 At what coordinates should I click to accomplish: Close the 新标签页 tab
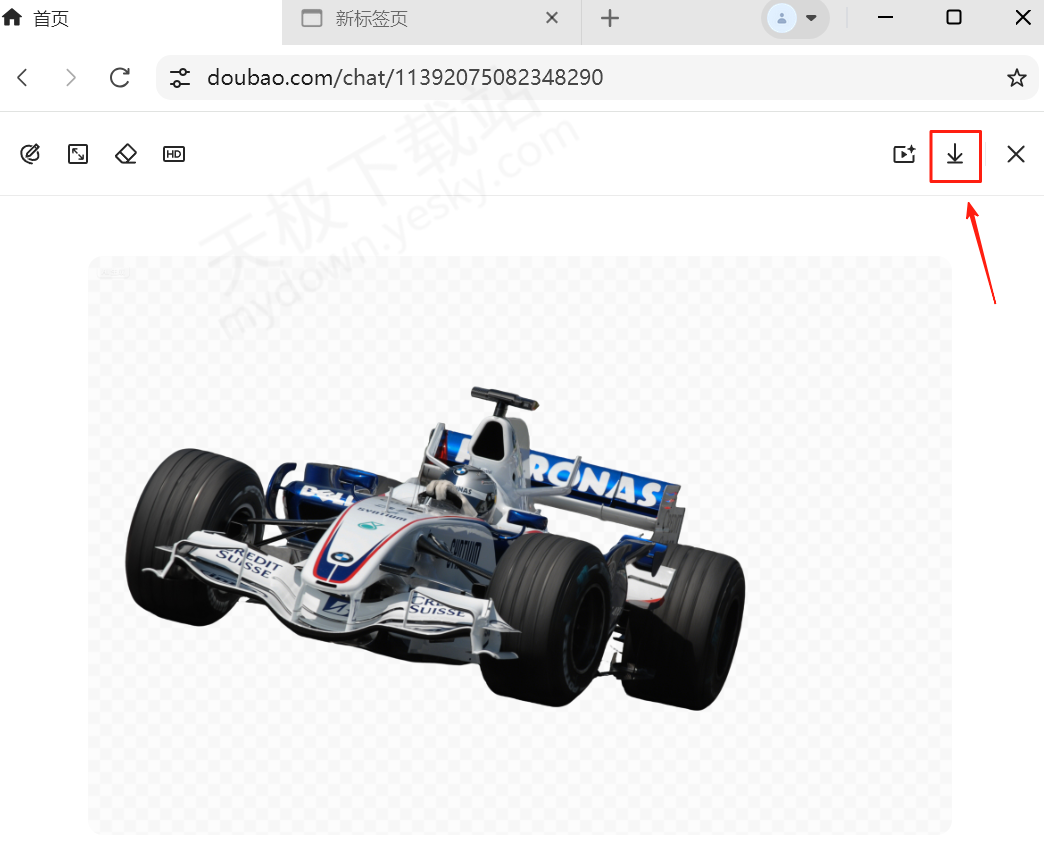pyautogui.click(x=552, y=18)
